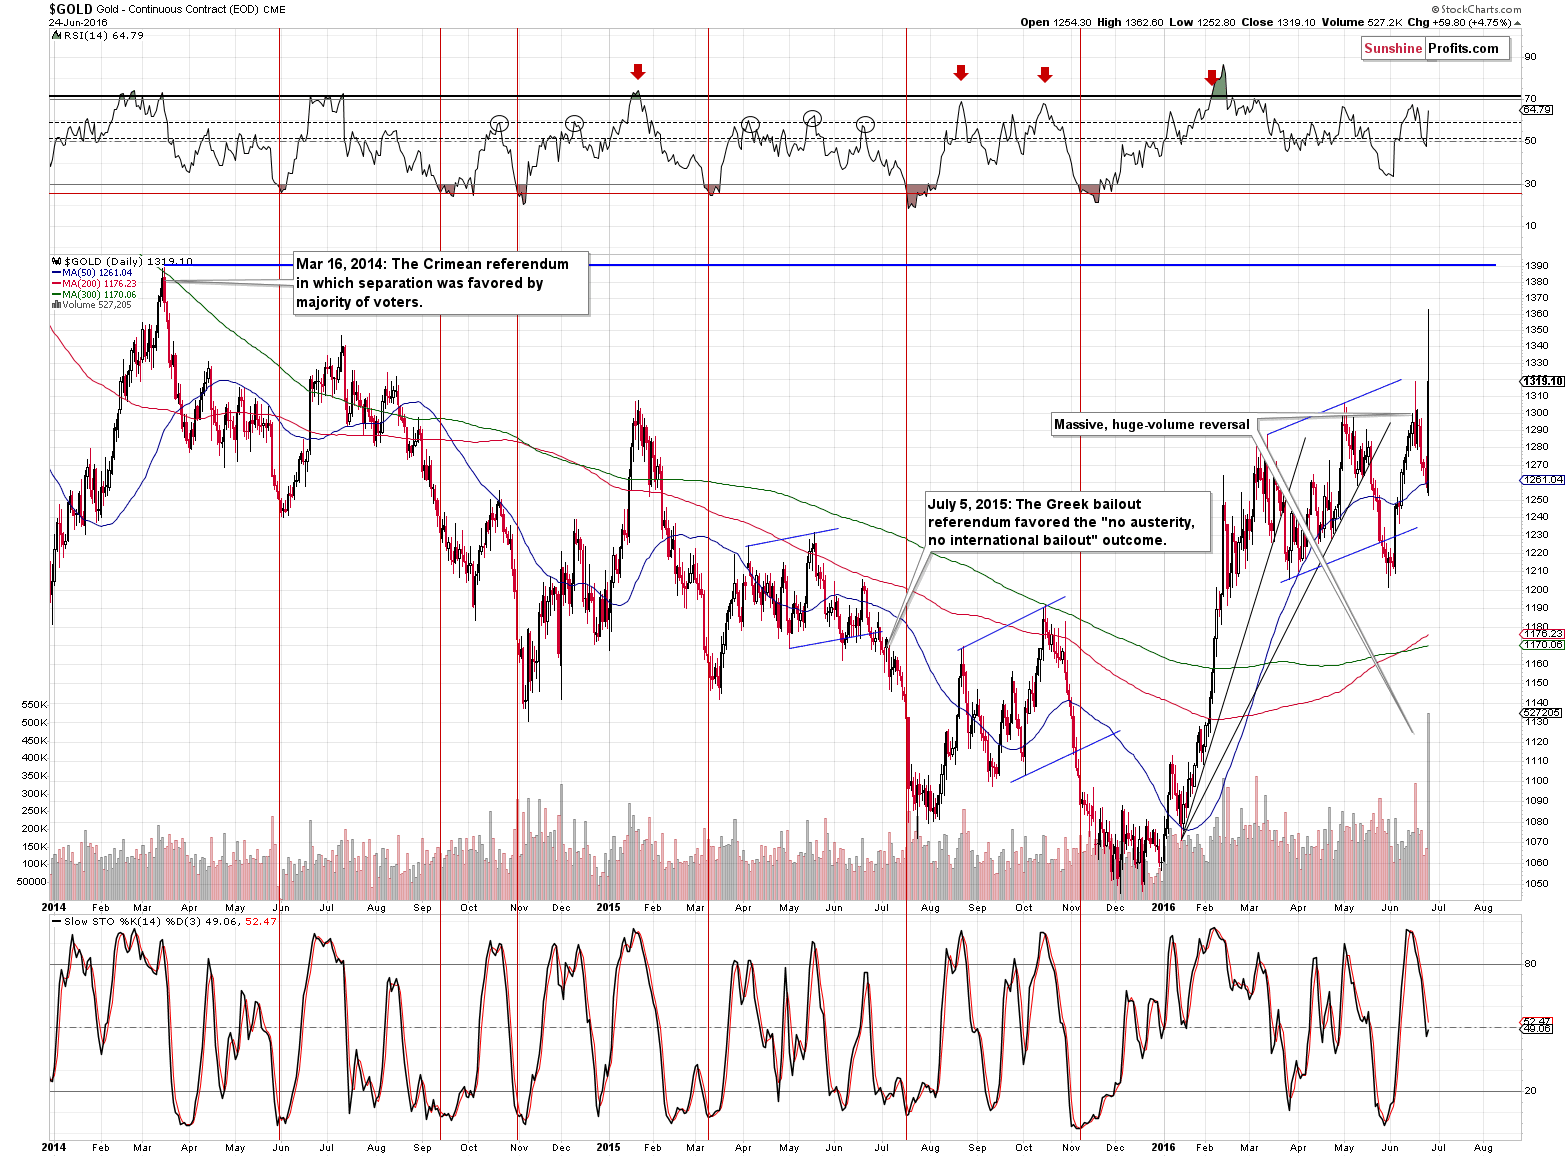Click the 20 label on stochastic axis
Screen dimensions: 1565x1157
point(1530,1091)
